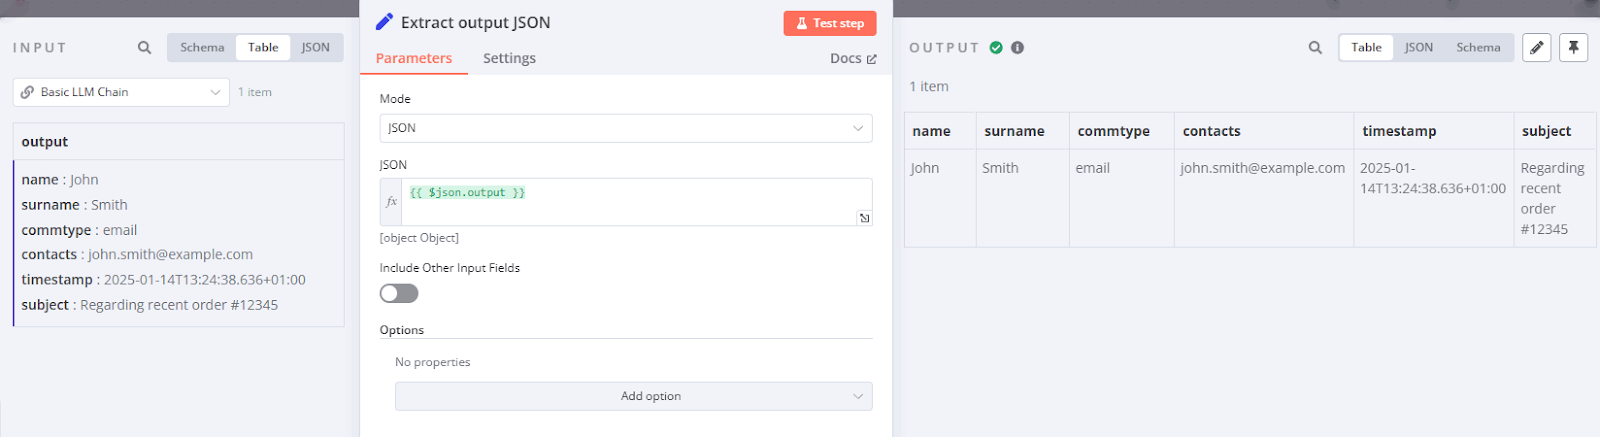Screen dimensions: 1600x437
Task: Click the node title Extract output JSON
Action: click(475, 22)
